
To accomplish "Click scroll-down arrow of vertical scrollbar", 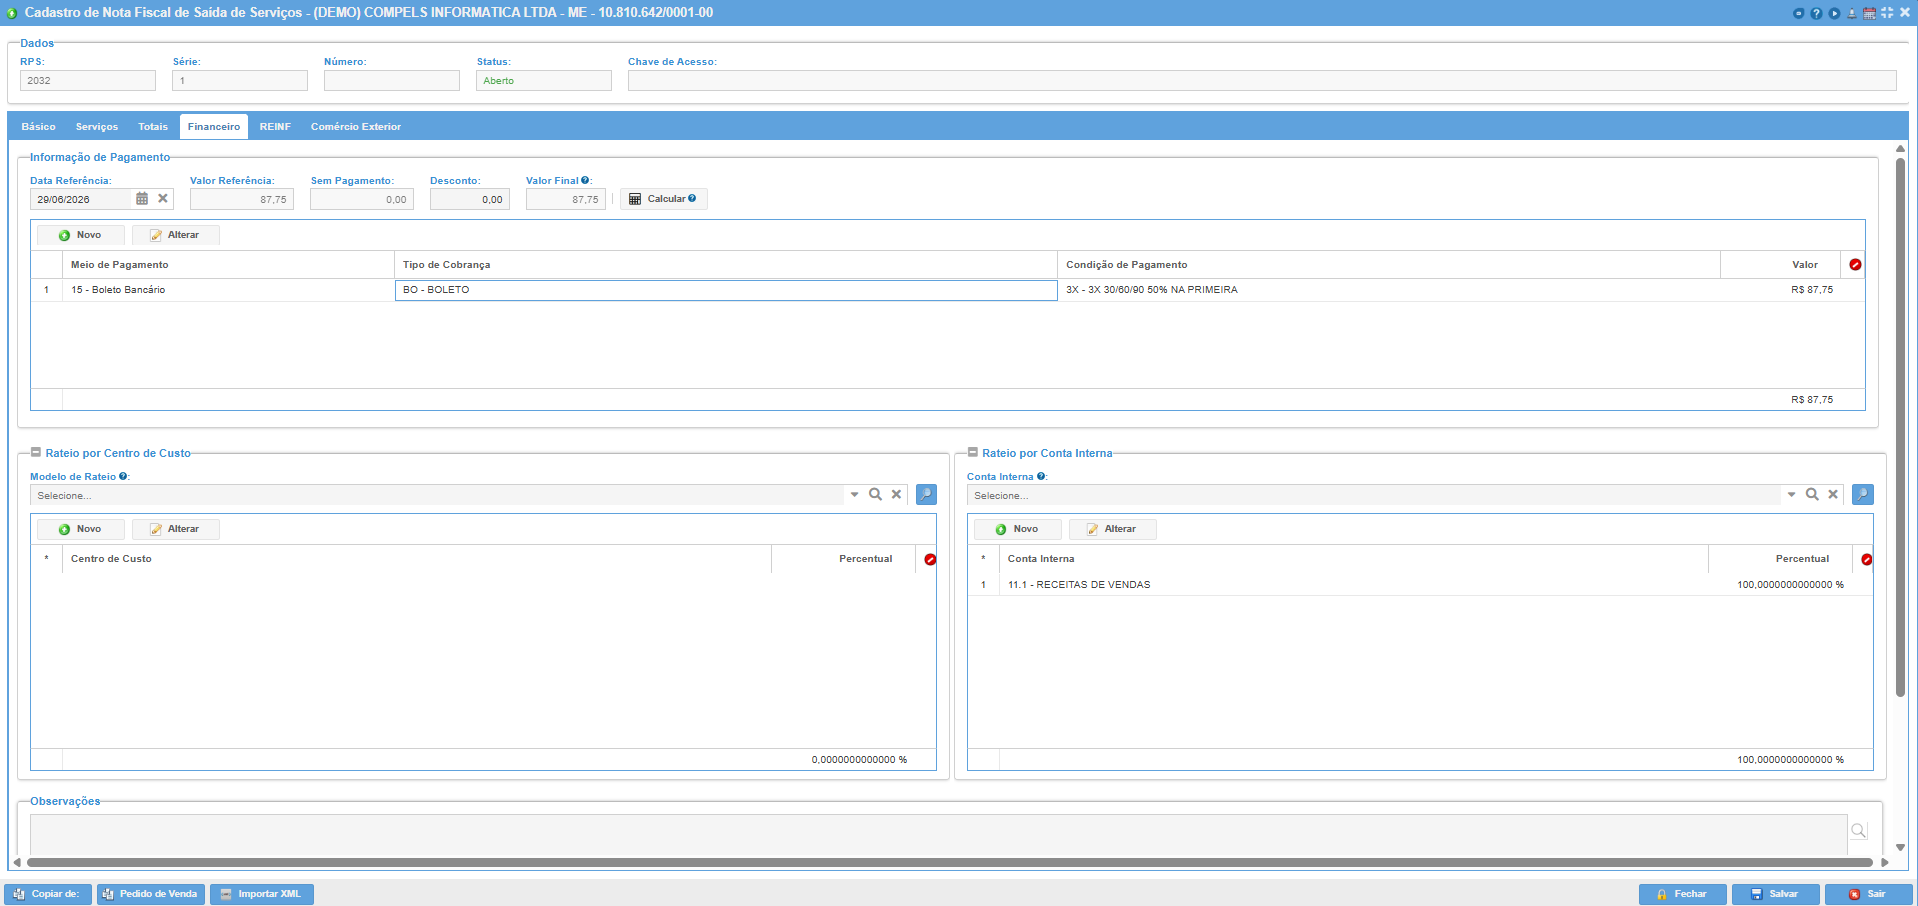I will point(1901,847).
